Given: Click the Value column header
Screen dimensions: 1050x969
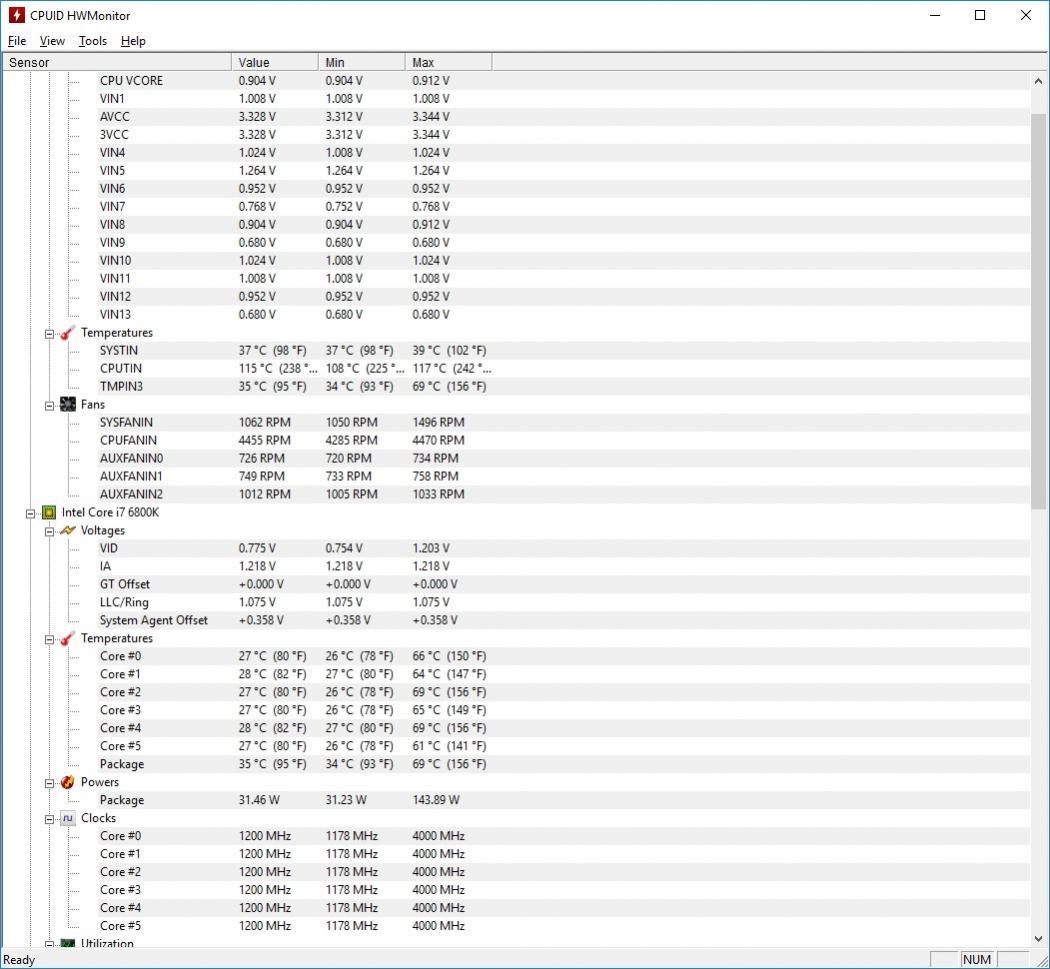Looking at the screenshot, I should pyautogui.click(x=275, y=62).
